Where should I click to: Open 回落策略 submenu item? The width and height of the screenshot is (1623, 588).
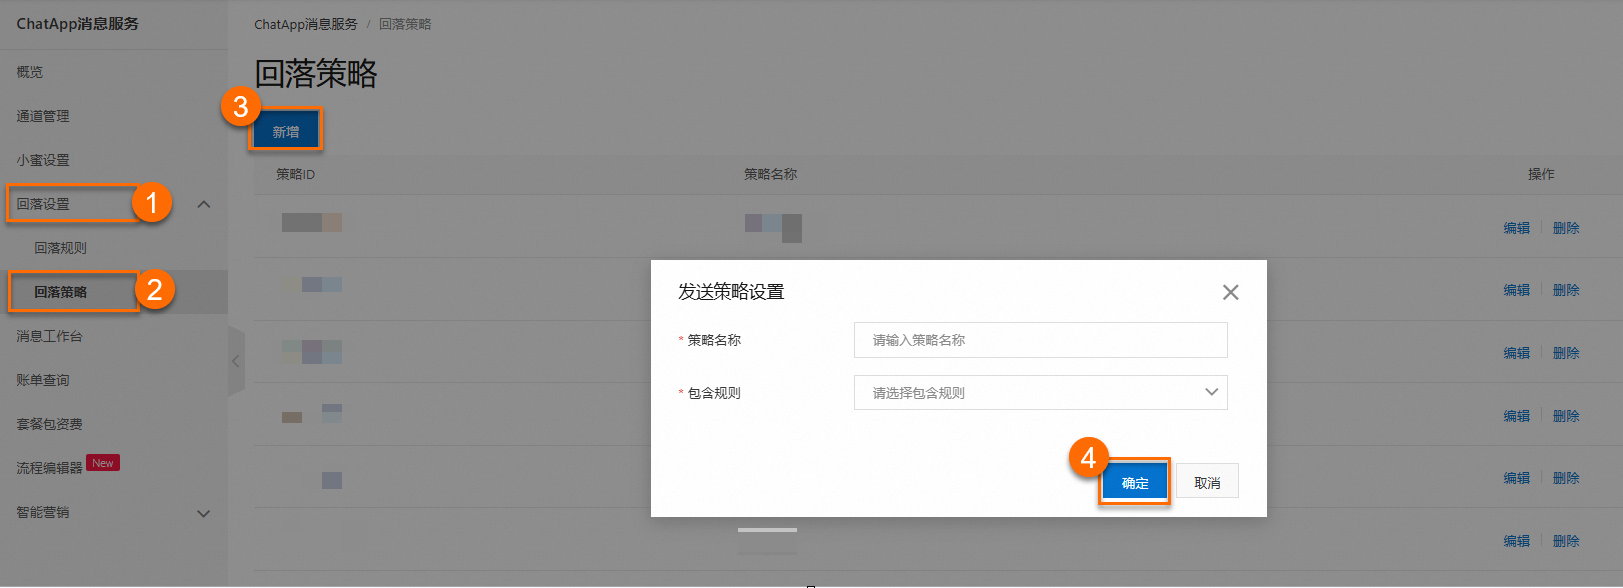(60, 292)
